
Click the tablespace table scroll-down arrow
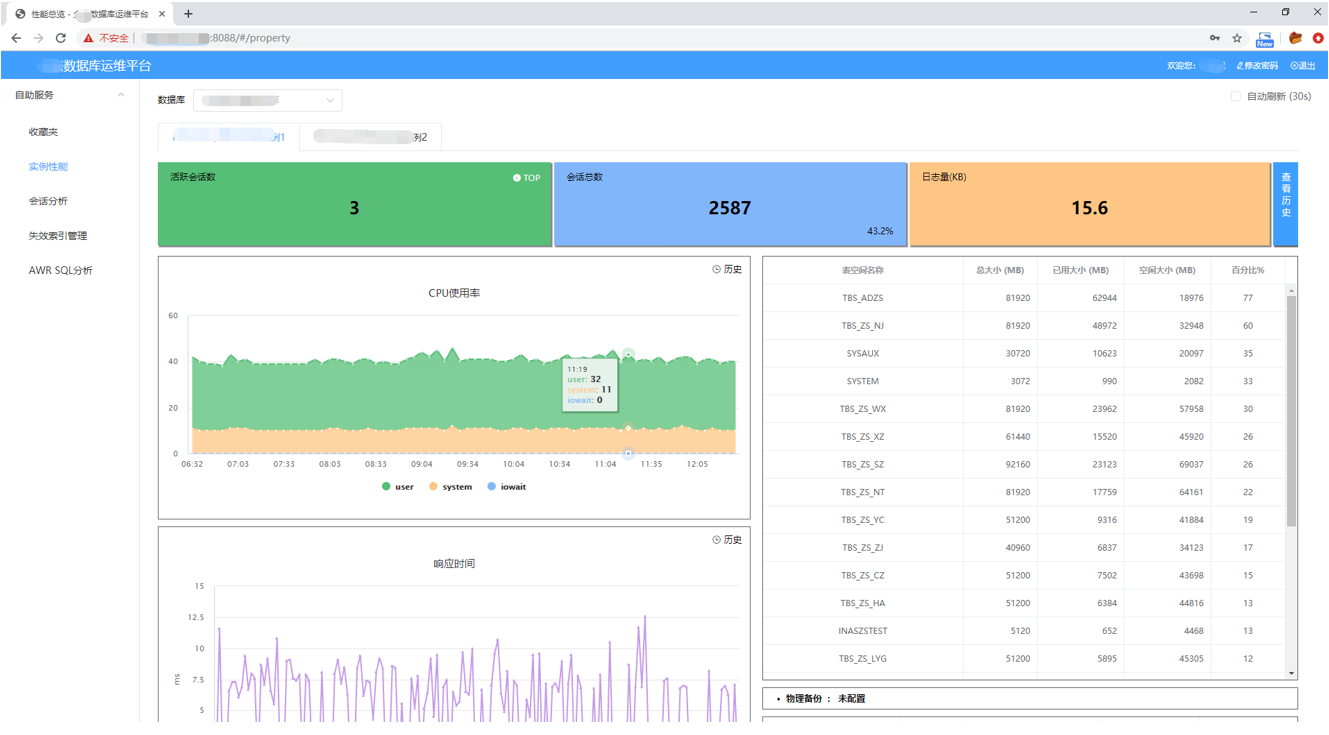coord(1291,673)
